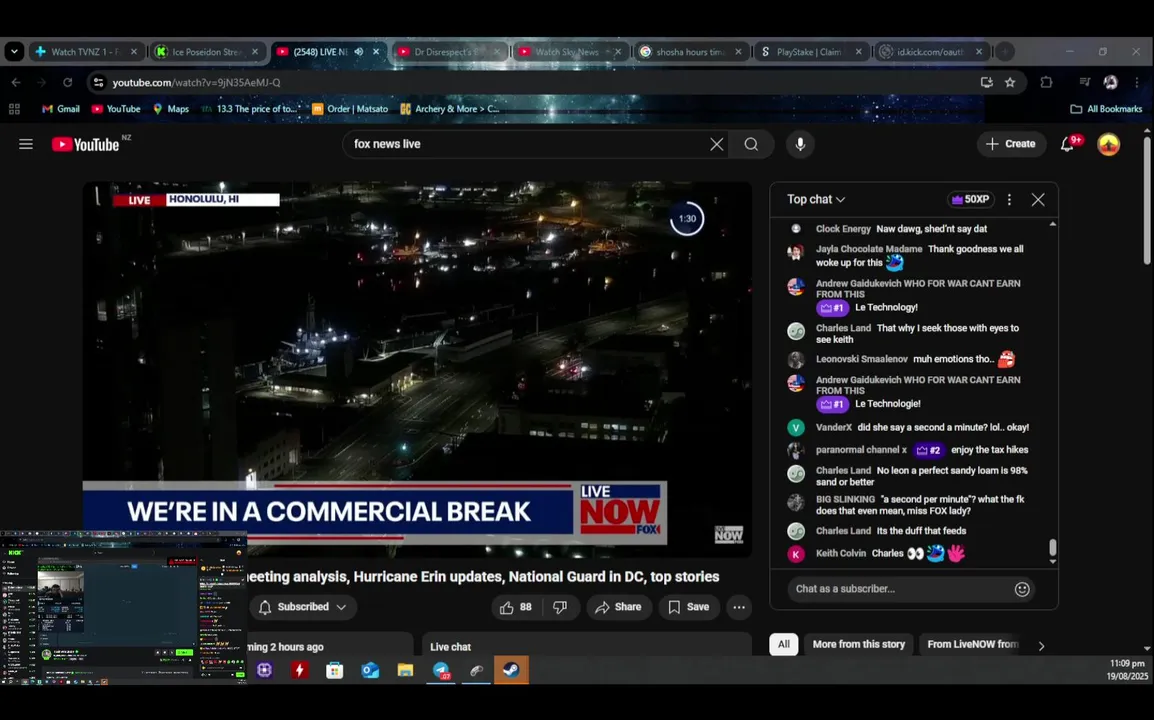Screen dimensions: 1154x720
Task: Click the live chat scrollbar thumb
Action: click(x=1052, y=548)
